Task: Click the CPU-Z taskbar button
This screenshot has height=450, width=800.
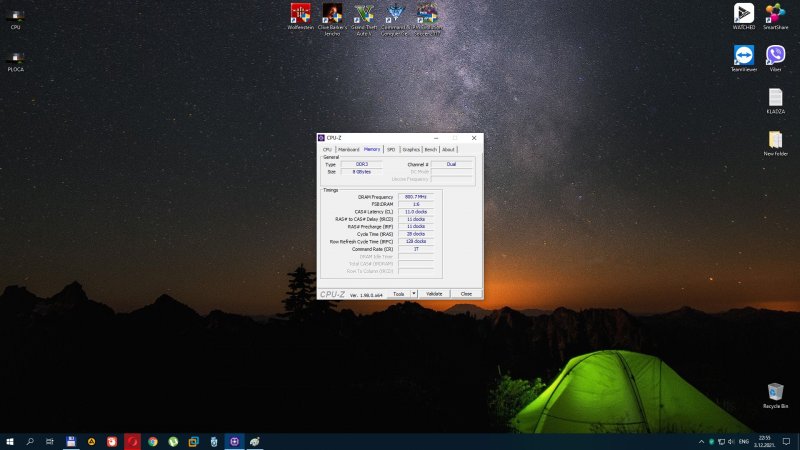Action: [234, 441]
